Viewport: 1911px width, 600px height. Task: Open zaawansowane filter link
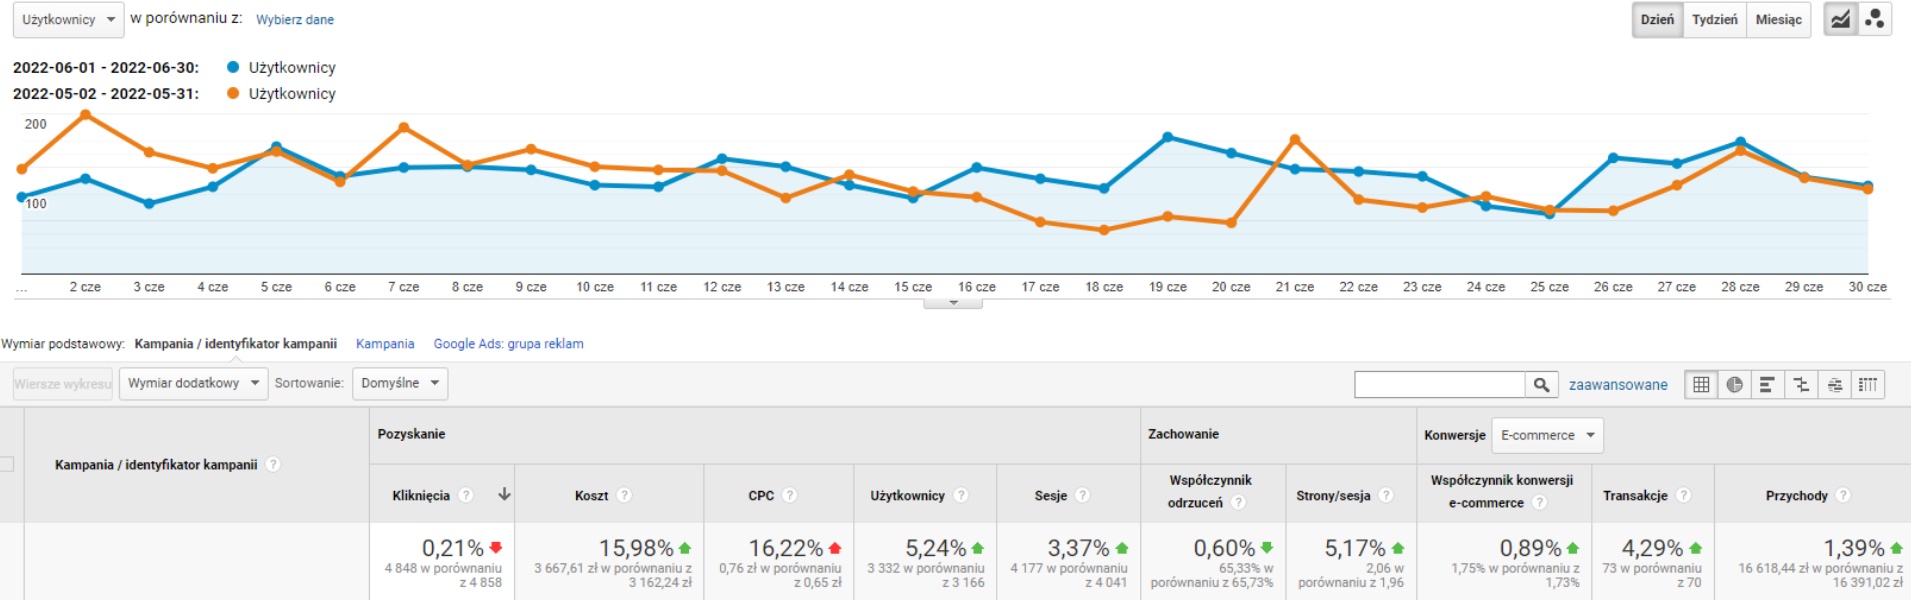[1618, 384]
